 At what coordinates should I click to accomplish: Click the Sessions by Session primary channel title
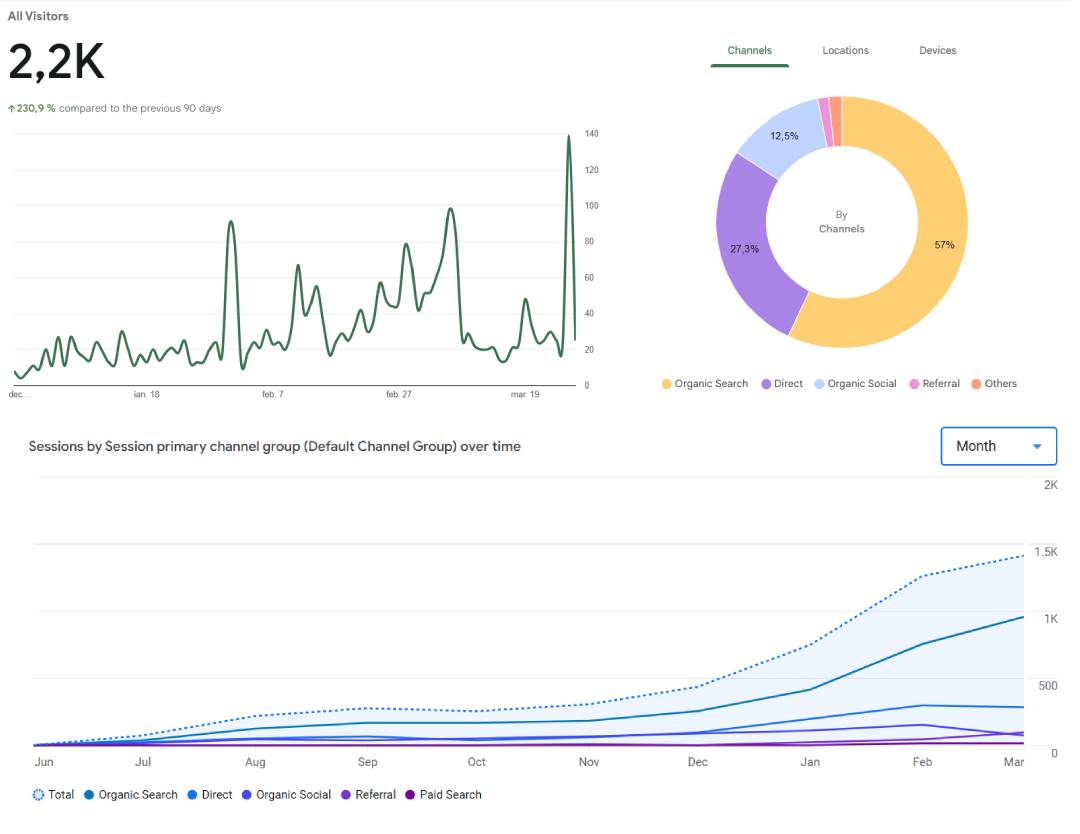click(274, 446)
